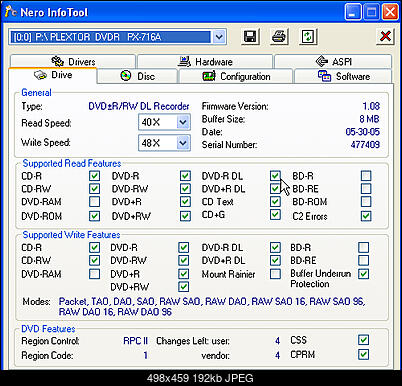Open the Drivers tab

tap(73, 61)
